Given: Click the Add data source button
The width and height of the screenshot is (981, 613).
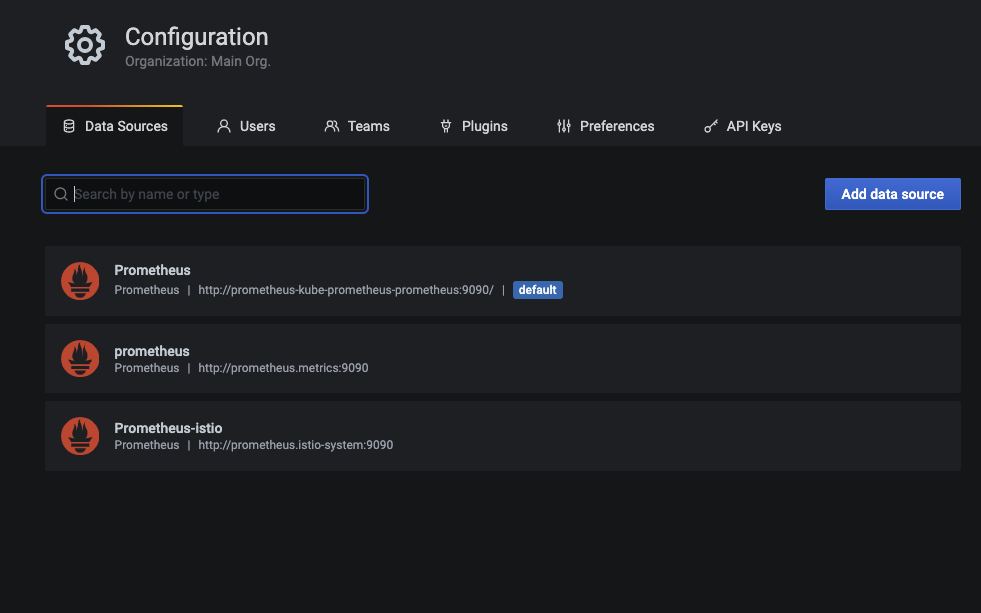Looking at the screenshot, I should point(893,194).
